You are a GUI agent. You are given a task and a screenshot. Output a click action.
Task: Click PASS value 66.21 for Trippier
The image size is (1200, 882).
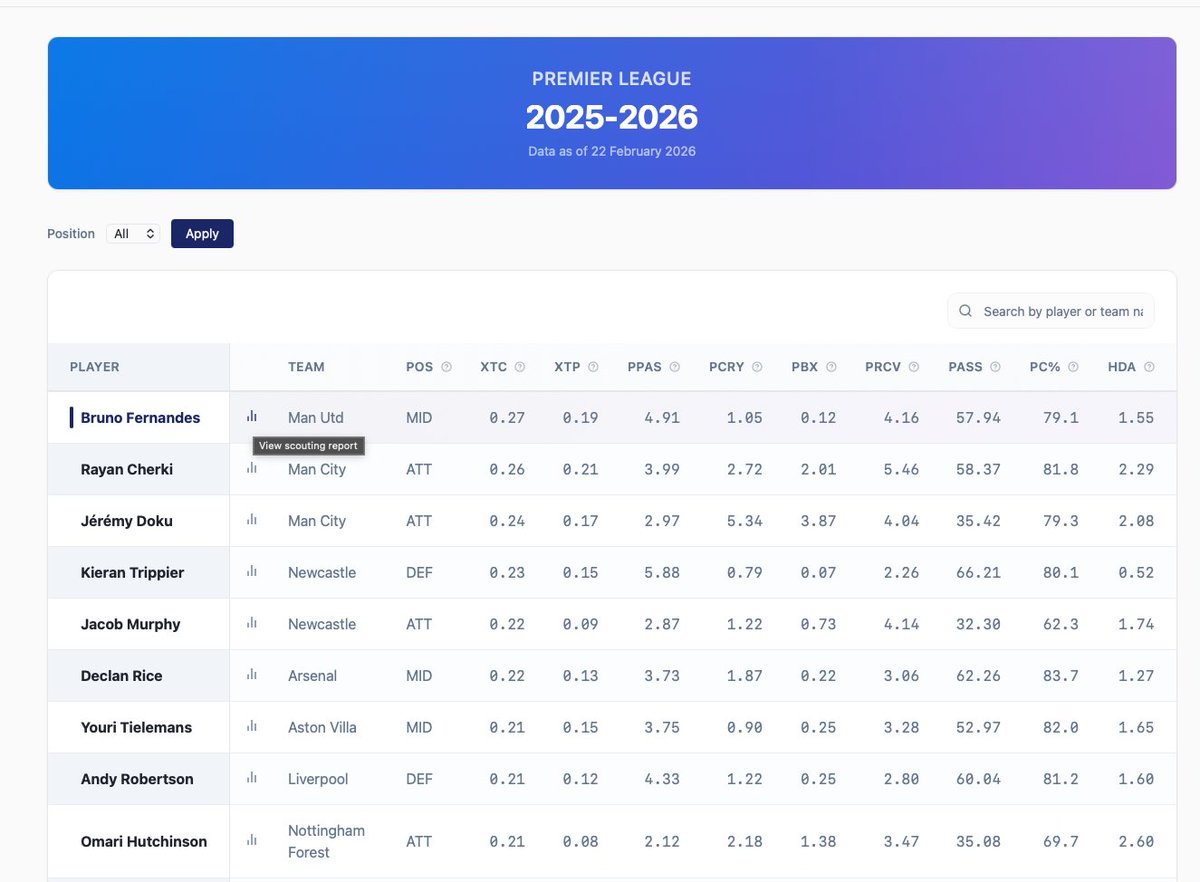978,573
